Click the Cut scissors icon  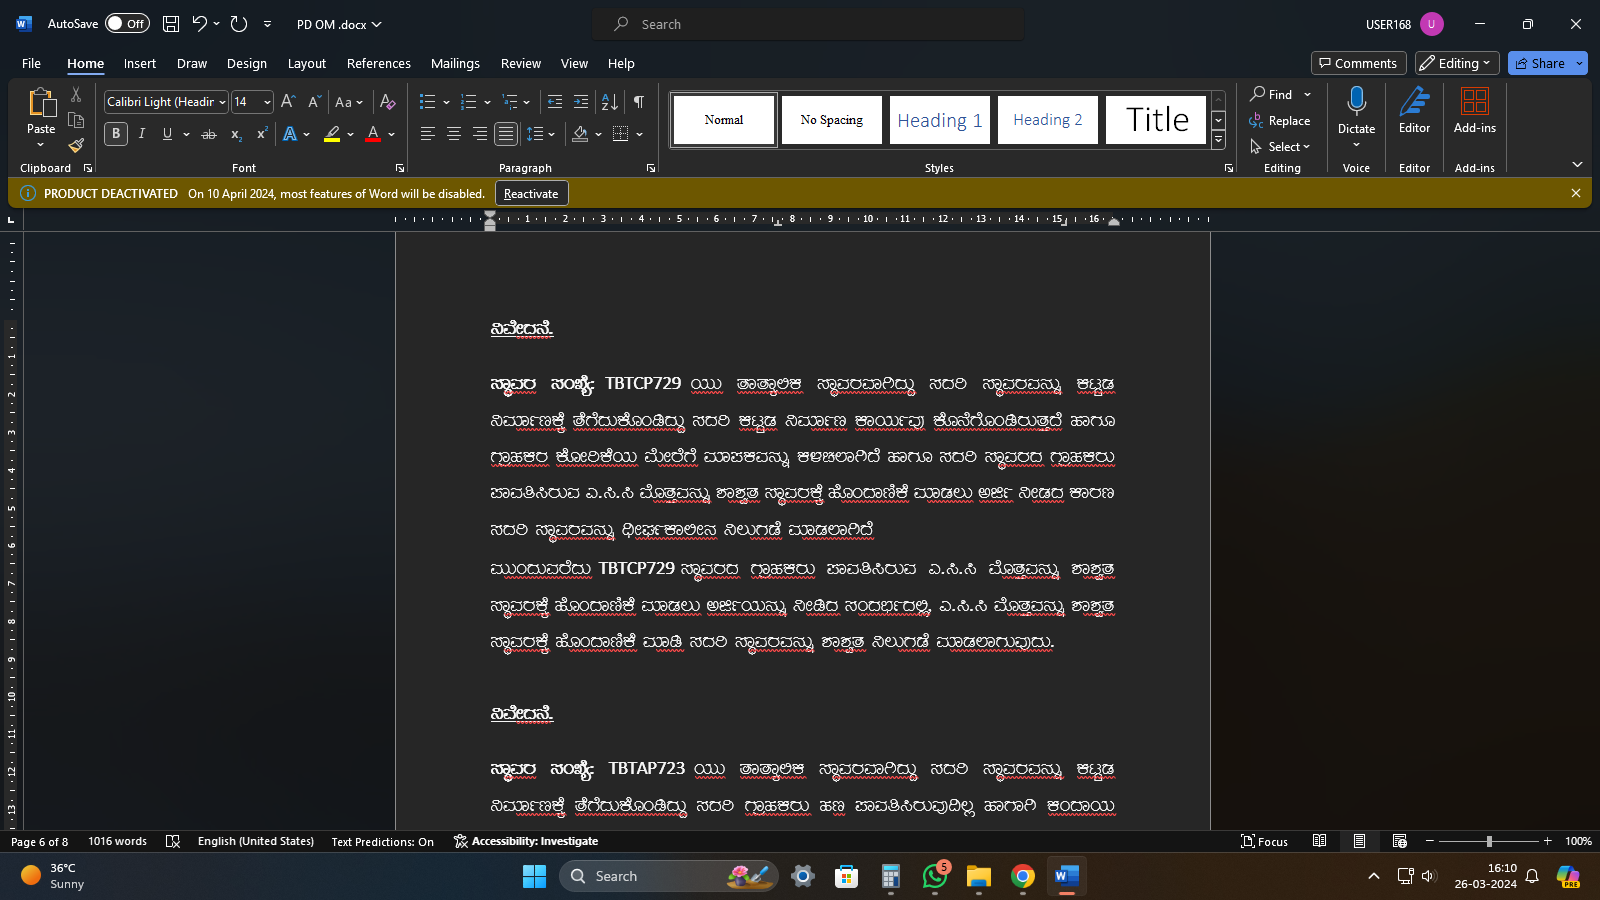point(76,95)
